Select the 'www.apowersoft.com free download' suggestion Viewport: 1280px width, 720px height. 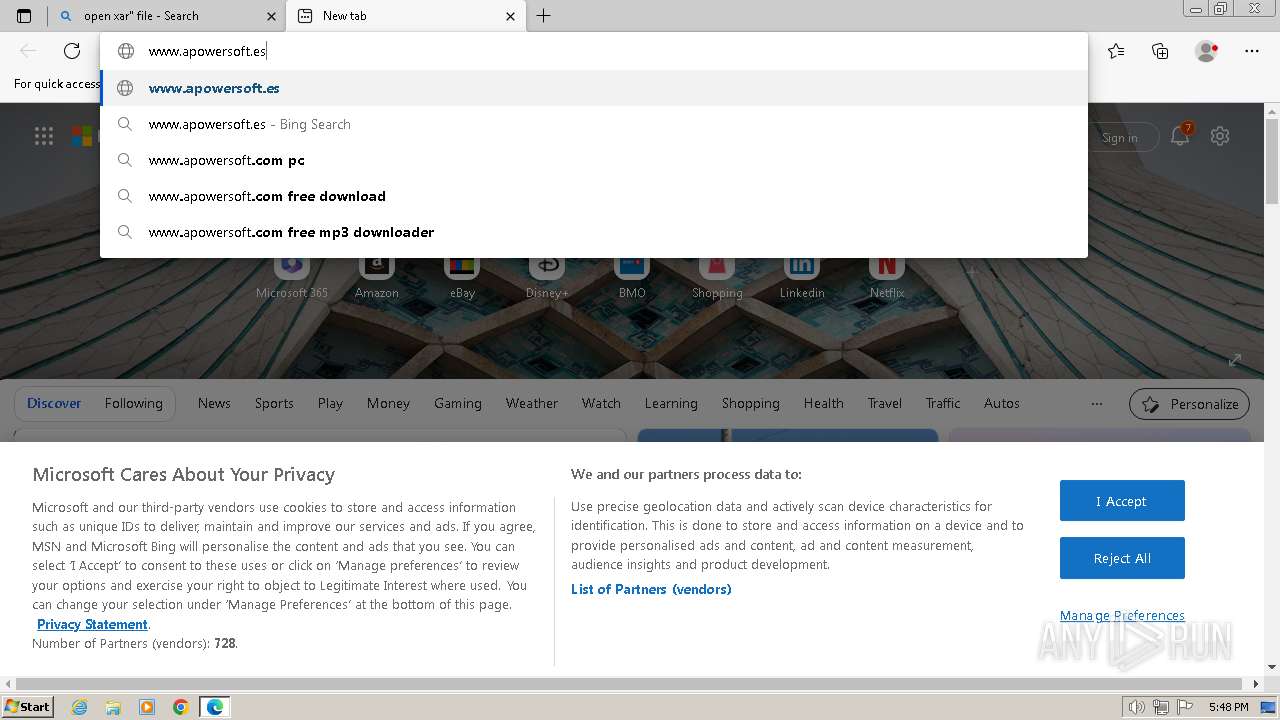pos(593,196)
